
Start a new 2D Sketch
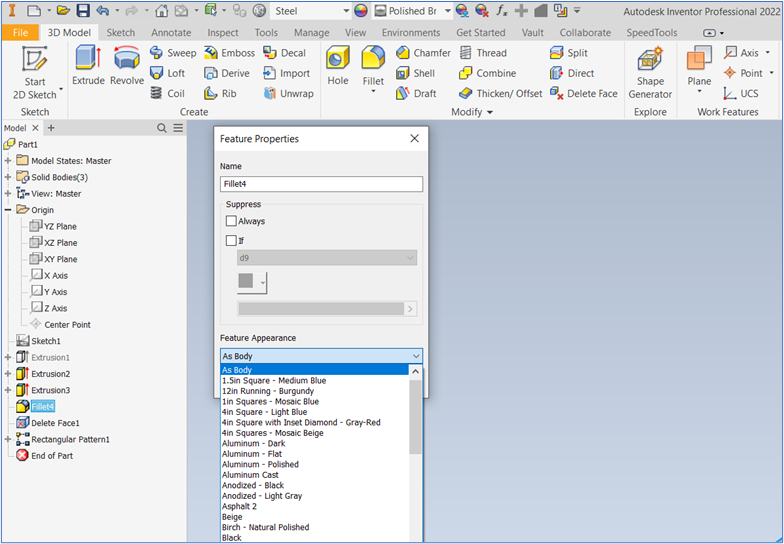click(x=34, y=73)
